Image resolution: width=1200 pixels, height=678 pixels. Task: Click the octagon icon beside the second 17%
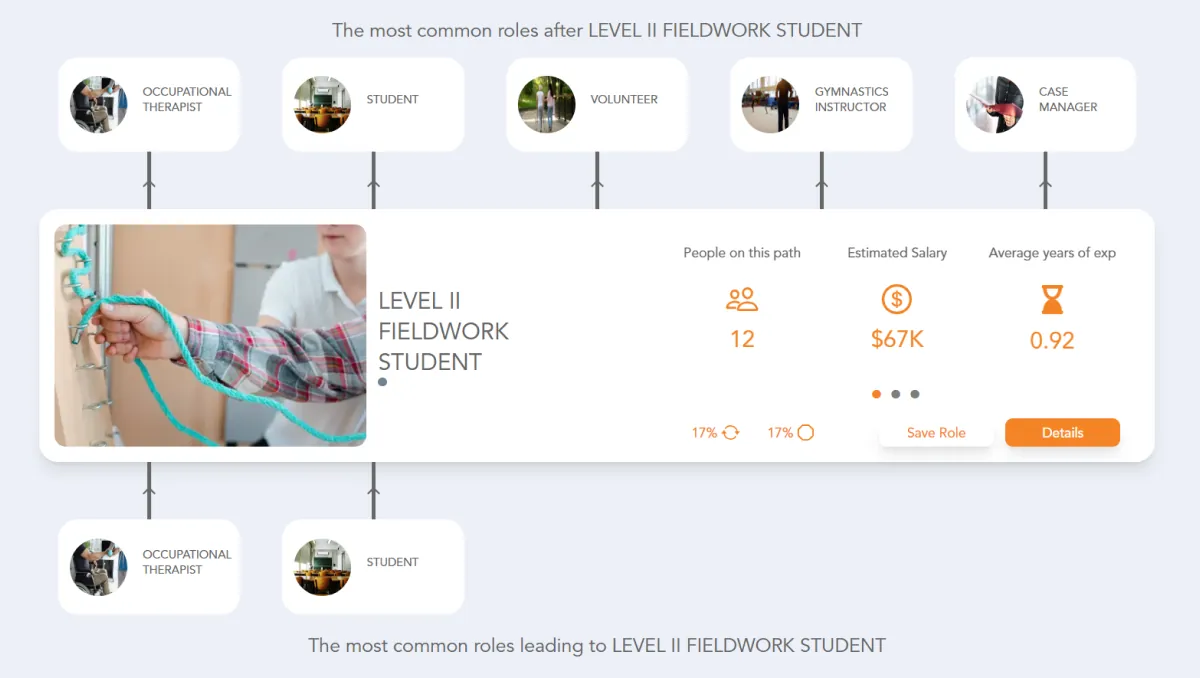click(x=806, y=432)
